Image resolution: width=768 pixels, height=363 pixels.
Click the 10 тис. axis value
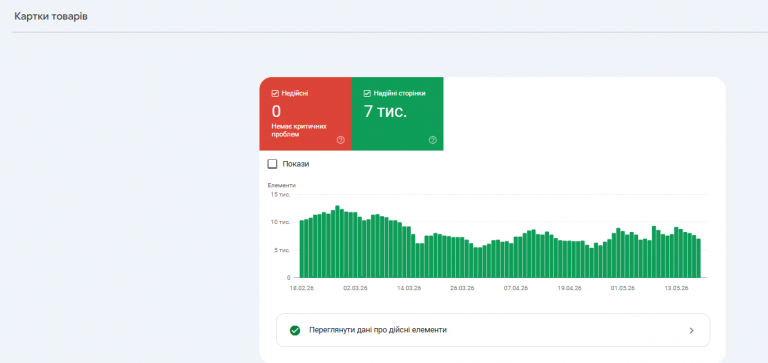pos(281,222)
